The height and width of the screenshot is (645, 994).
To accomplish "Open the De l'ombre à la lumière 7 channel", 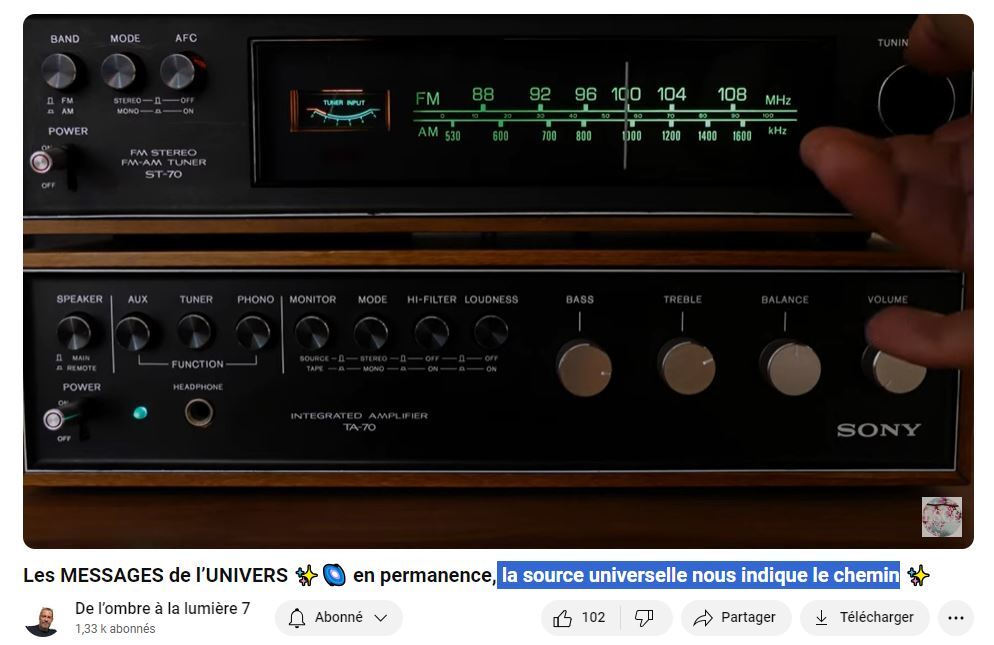I will [x=162, y=608].
